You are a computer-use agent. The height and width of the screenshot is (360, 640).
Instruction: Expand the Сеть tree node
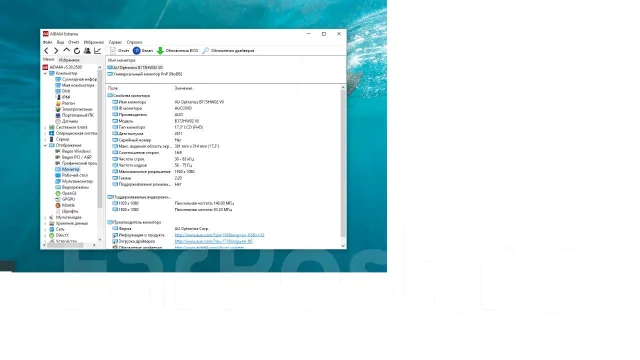tap(45, 229)
